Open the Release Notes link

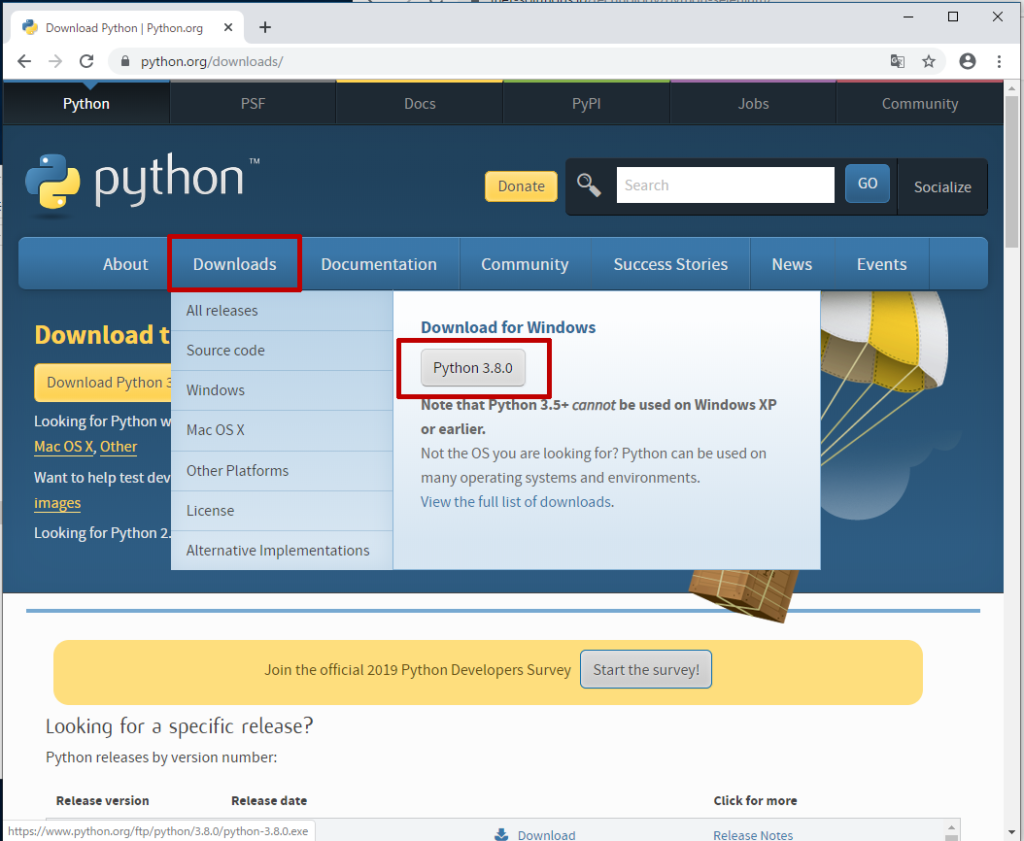753,834
